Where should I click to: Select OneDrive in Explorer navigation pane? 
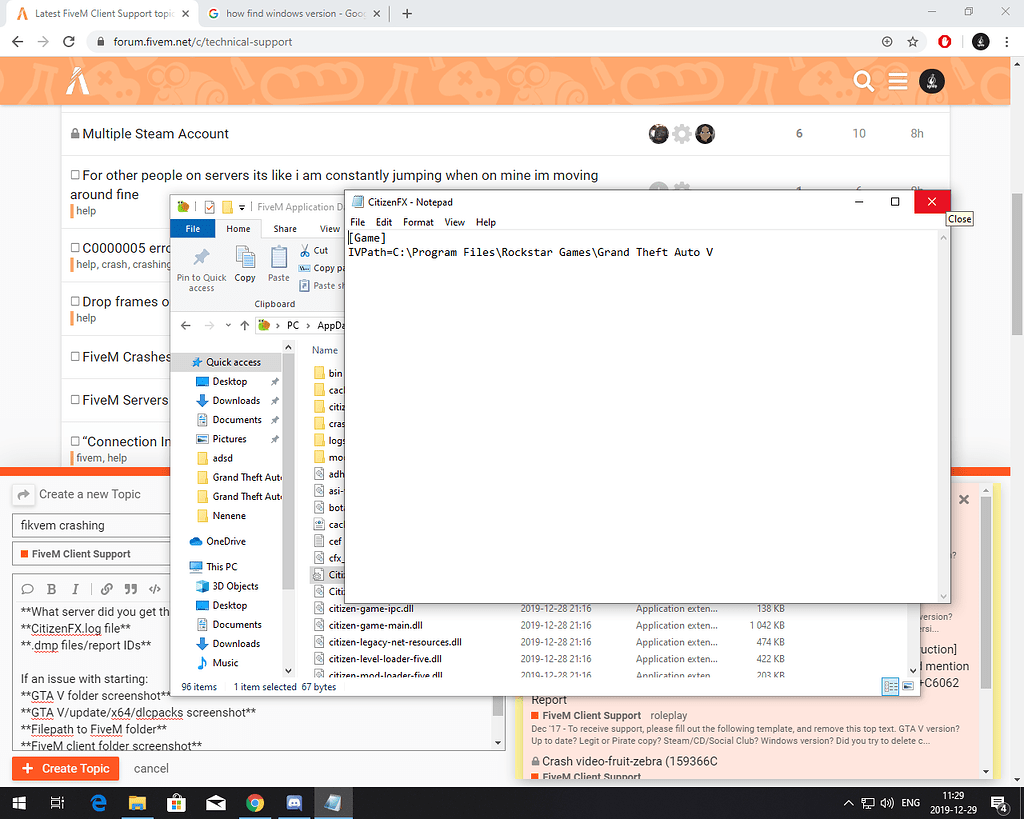click(225, 541)
